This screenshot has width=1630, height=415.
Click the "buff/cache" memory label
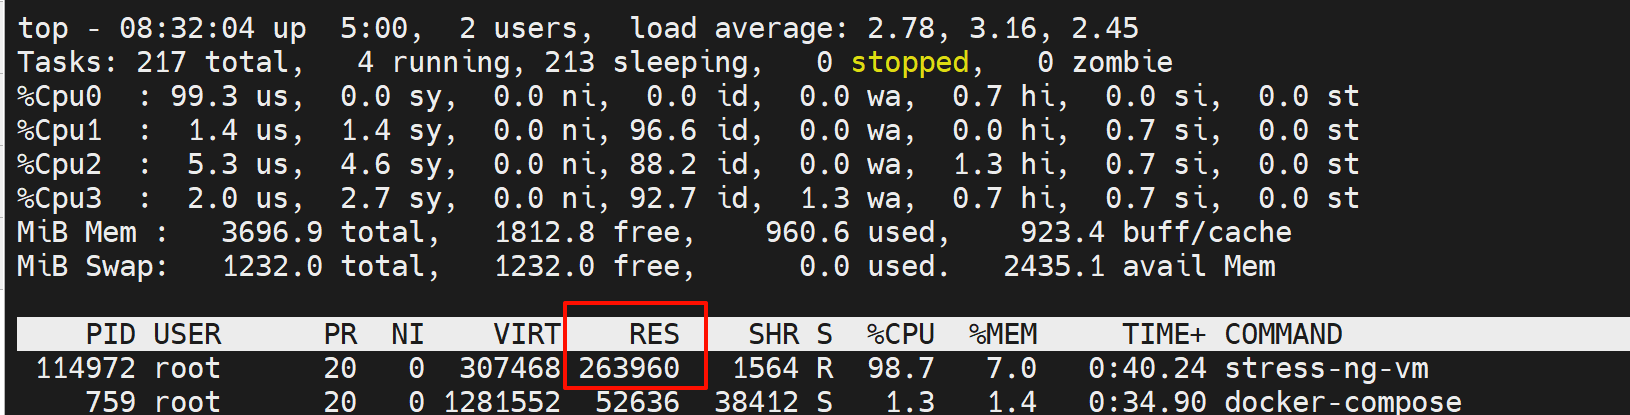1206,232
